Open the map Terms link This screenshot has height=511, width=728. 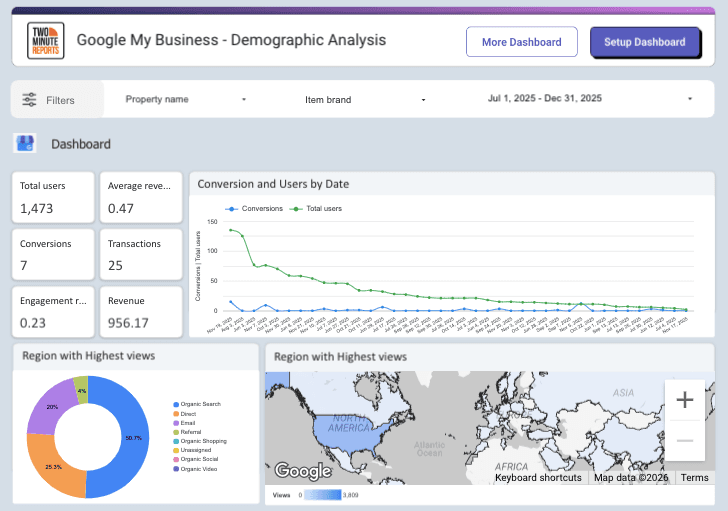tap(694, 478)
